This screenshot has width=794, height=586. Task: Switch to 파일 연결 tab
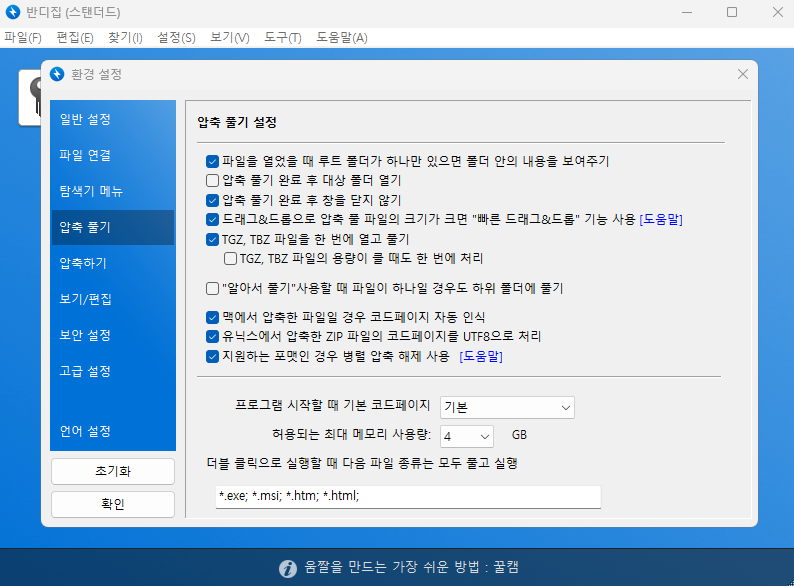point(112,155)
